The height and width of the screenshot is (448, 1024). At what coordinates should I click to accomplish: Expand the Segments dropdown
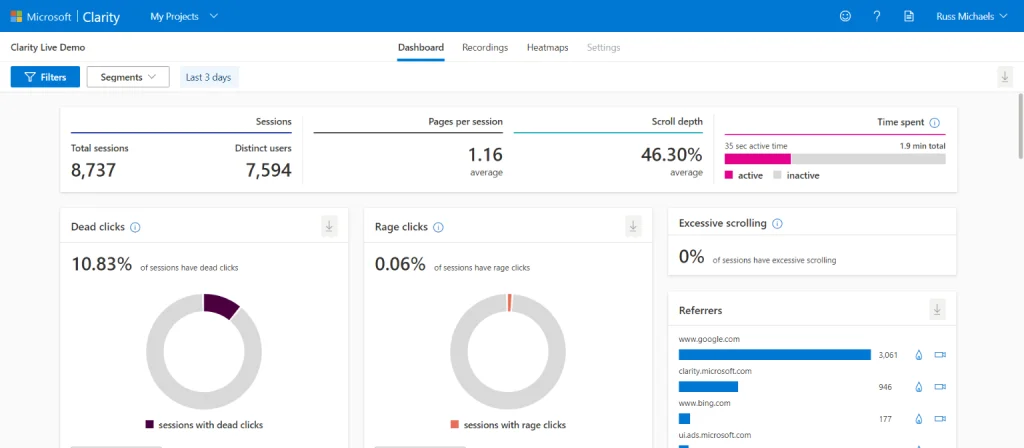click(x=128, y=77)
